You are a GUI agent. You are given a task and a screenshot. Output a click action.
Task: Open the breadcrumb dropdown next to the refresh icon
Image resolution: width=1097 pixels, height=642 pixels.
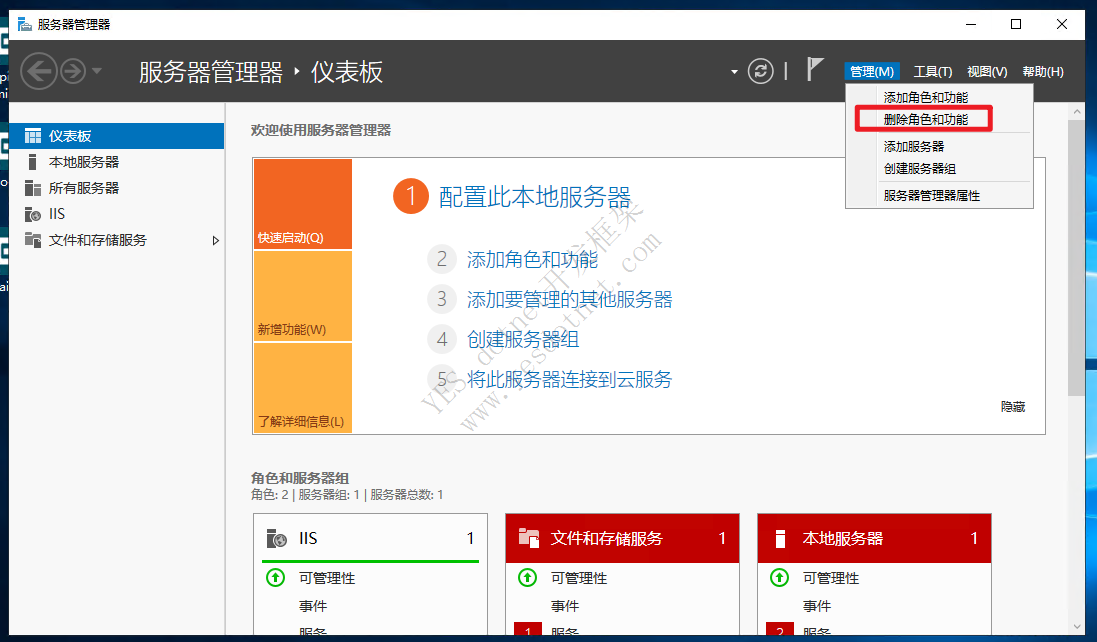click(733, 71)
